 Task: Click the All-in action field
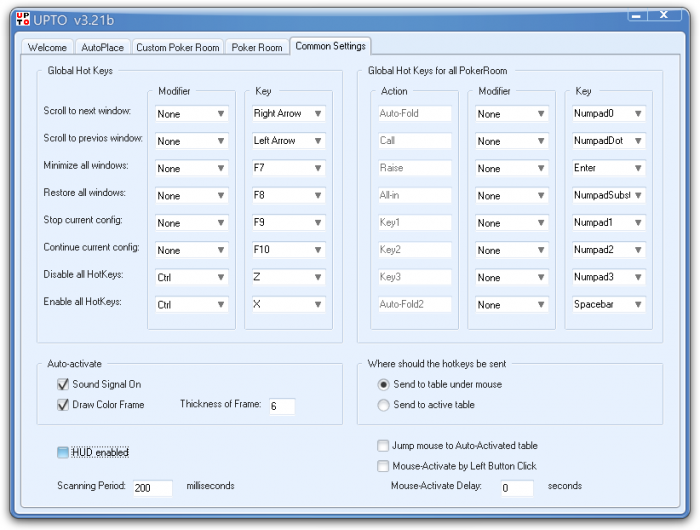click(415, 195)
